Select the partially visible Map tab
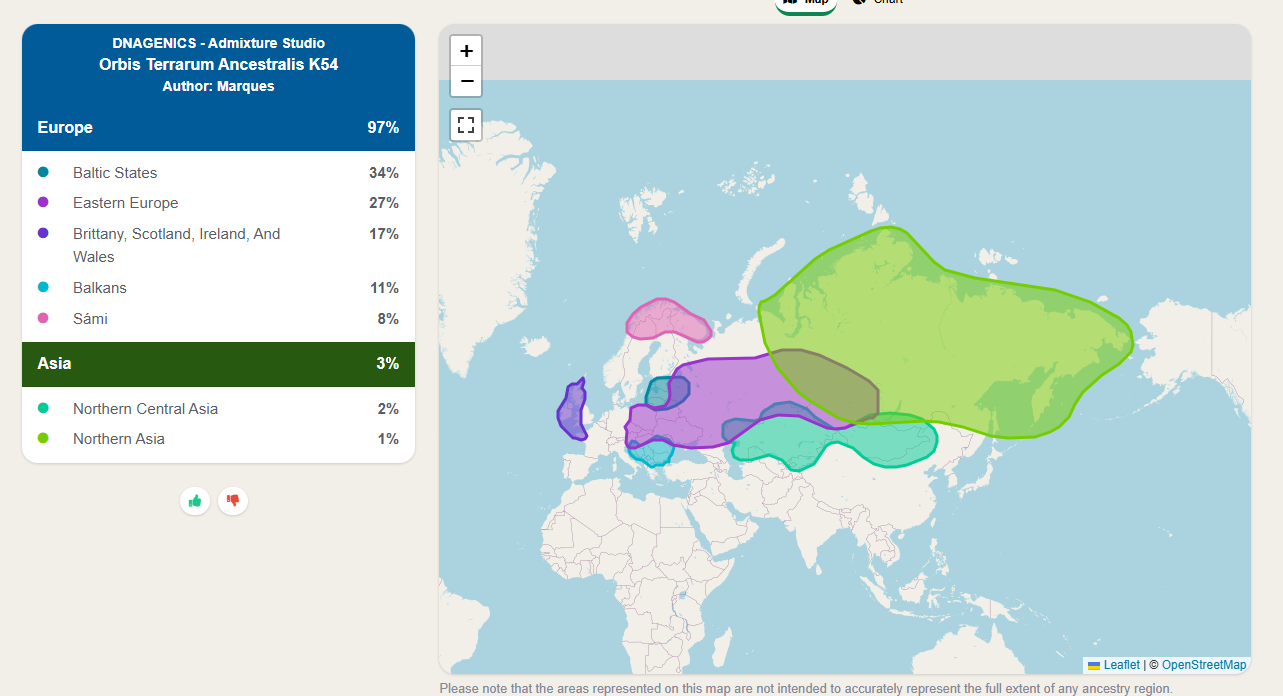This screenshot has height=696, width=1283. pyautogui.click(x=807, y=3)
